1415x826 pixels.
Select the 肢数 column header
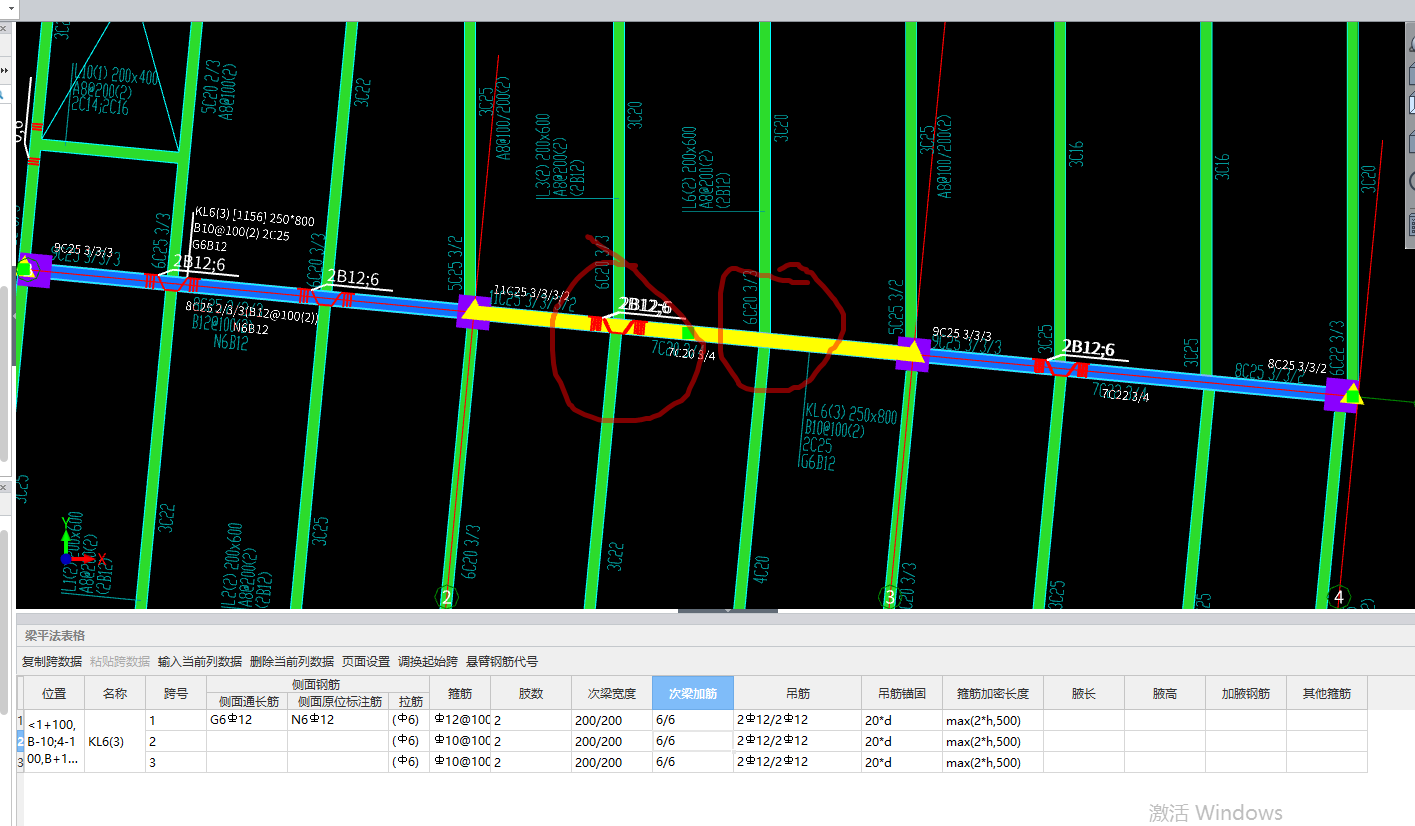click(531, 693)
